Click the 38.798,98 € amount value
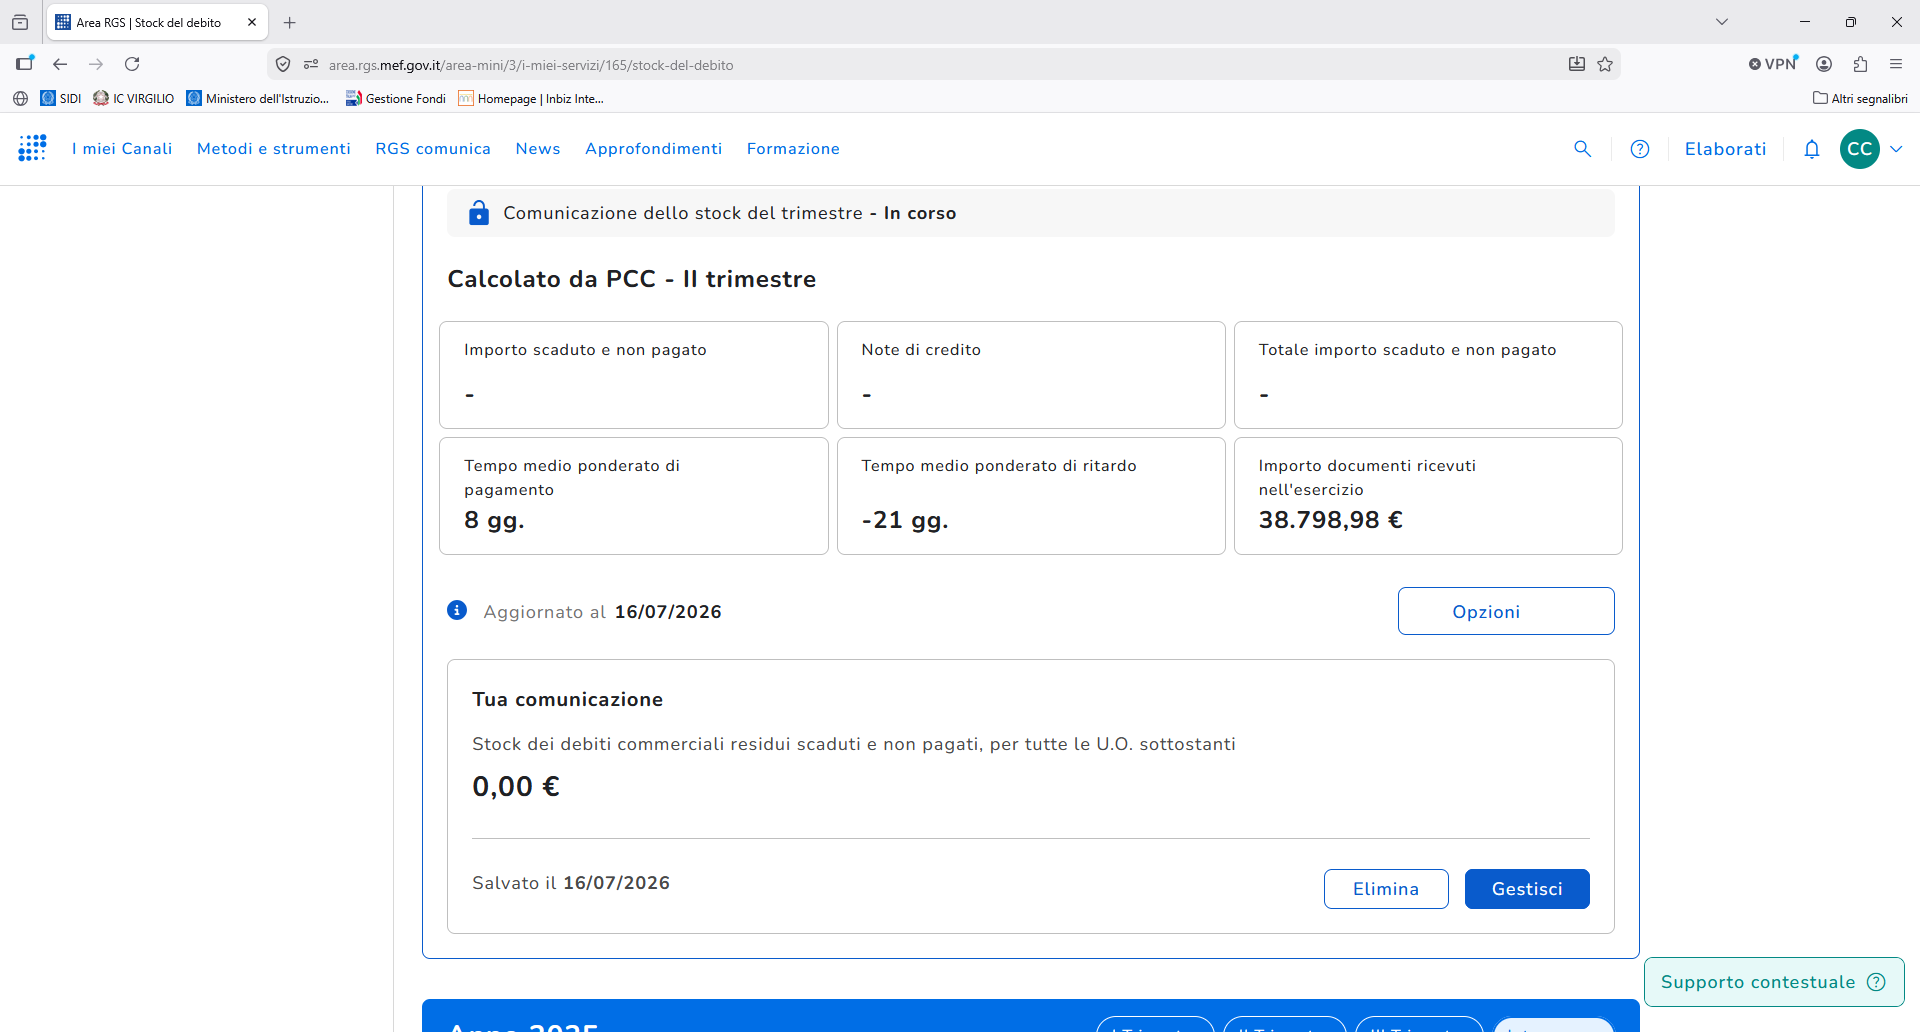 [1330, 520]
